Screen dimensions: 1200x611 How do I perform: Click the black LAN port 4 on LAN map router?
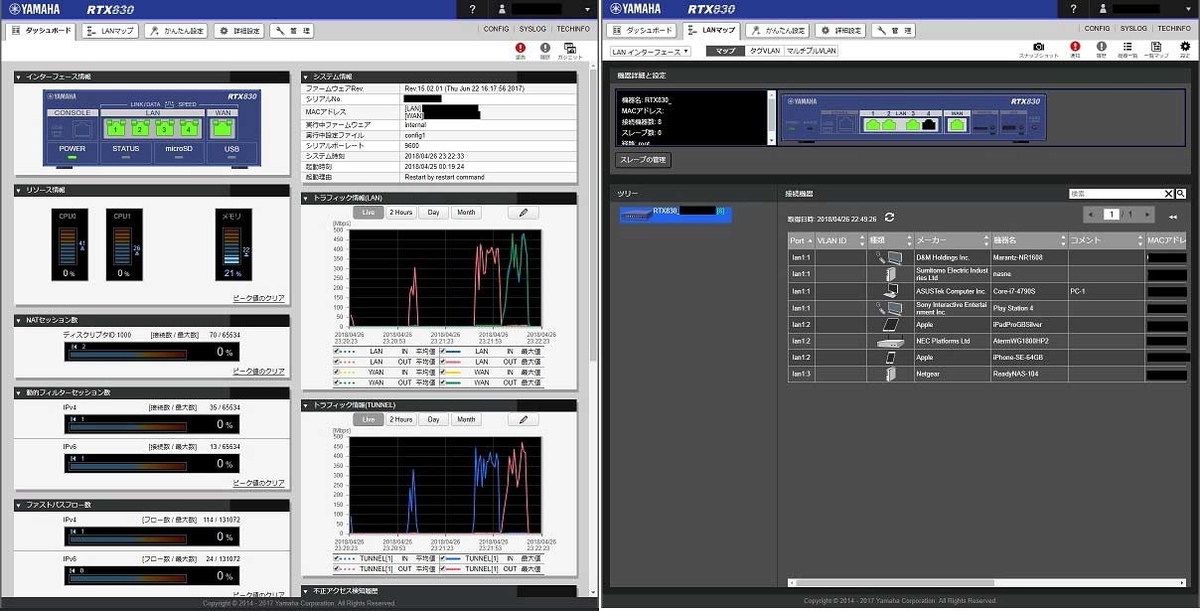point(929,125)
